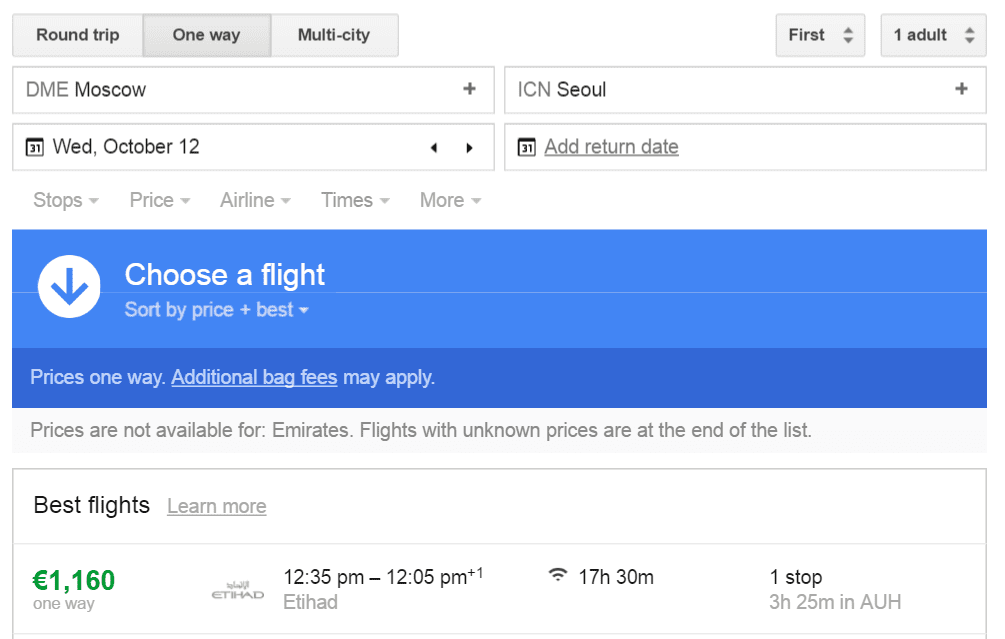Click the Etihad airline logo
This screenshot has height=639, width=1005.
tap(238, 590)
